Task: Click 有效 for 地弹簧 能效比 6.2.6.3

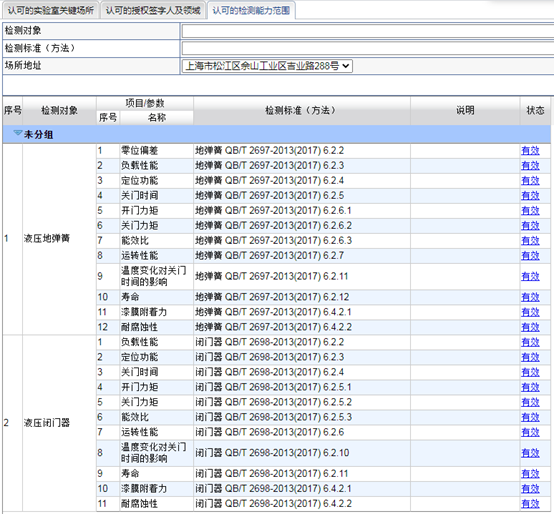Action: click(530, 241)
